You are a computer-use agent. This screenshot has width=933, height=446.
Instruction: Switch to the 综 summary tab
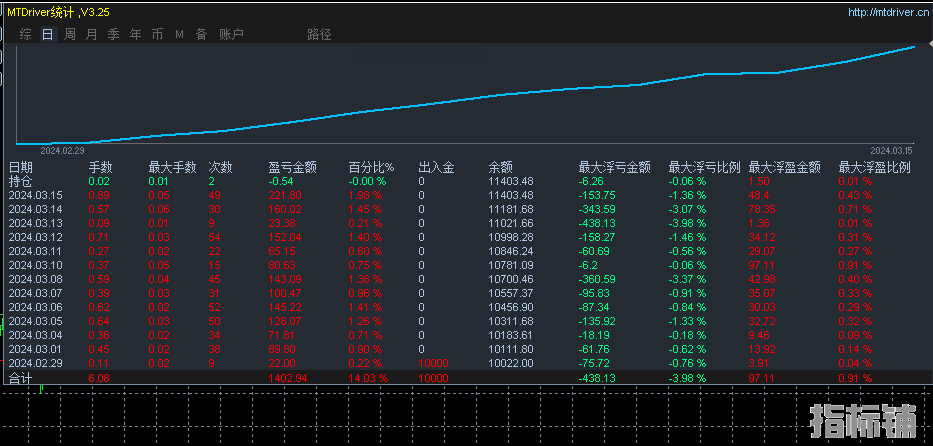point(26,34)
